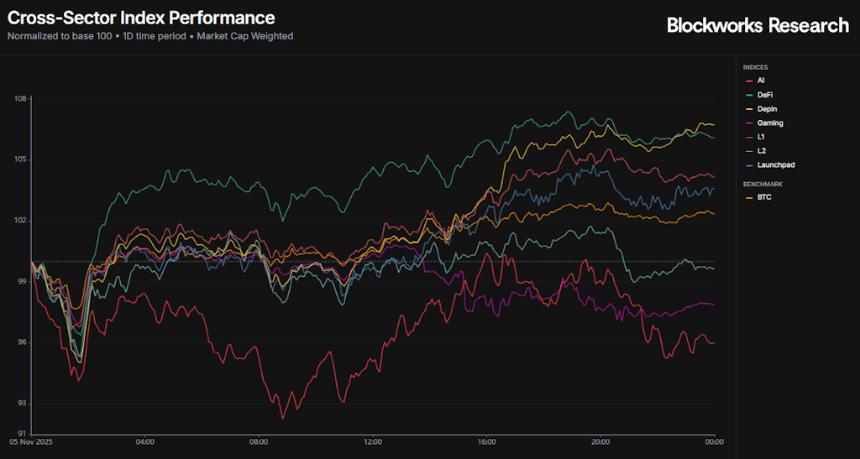This screenshot has width=860, height=459.
Task: Show or hide the L2 index
Action: coord(761,150)
